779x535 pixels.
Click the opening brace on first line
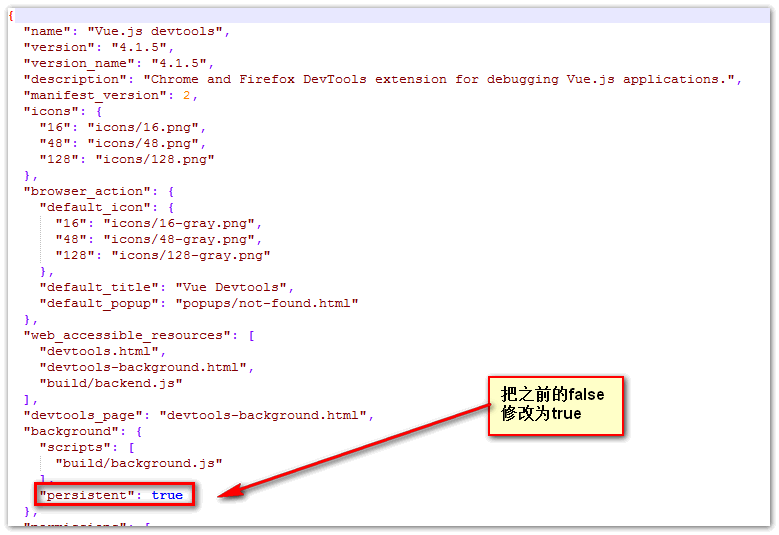pyautogui.click(x=11, y=15)
